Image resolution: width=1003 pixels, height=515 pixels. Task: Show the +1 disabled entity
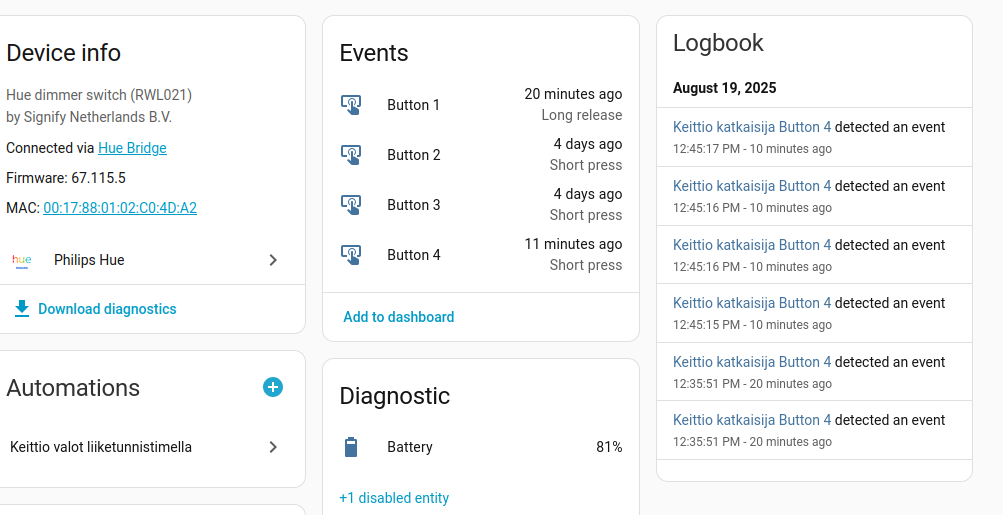[394, 498]
